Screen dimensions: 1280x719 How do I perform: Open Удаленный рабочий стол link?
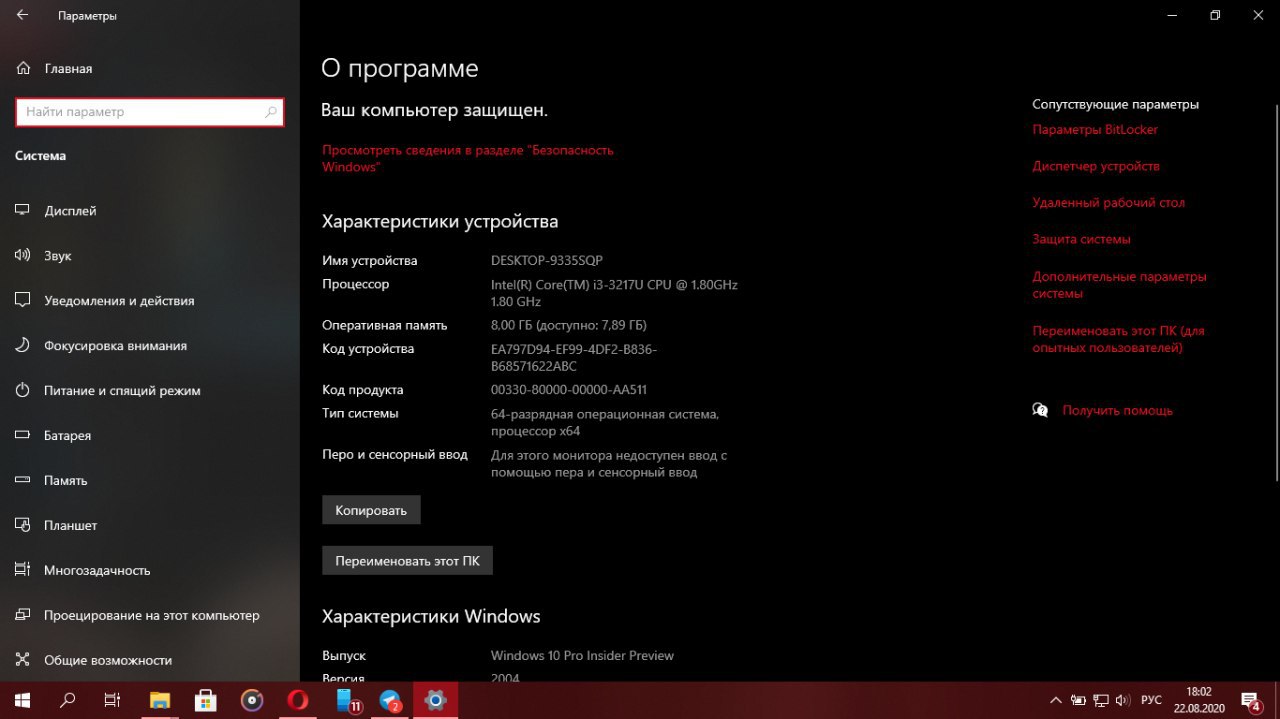pos(1108,203)
